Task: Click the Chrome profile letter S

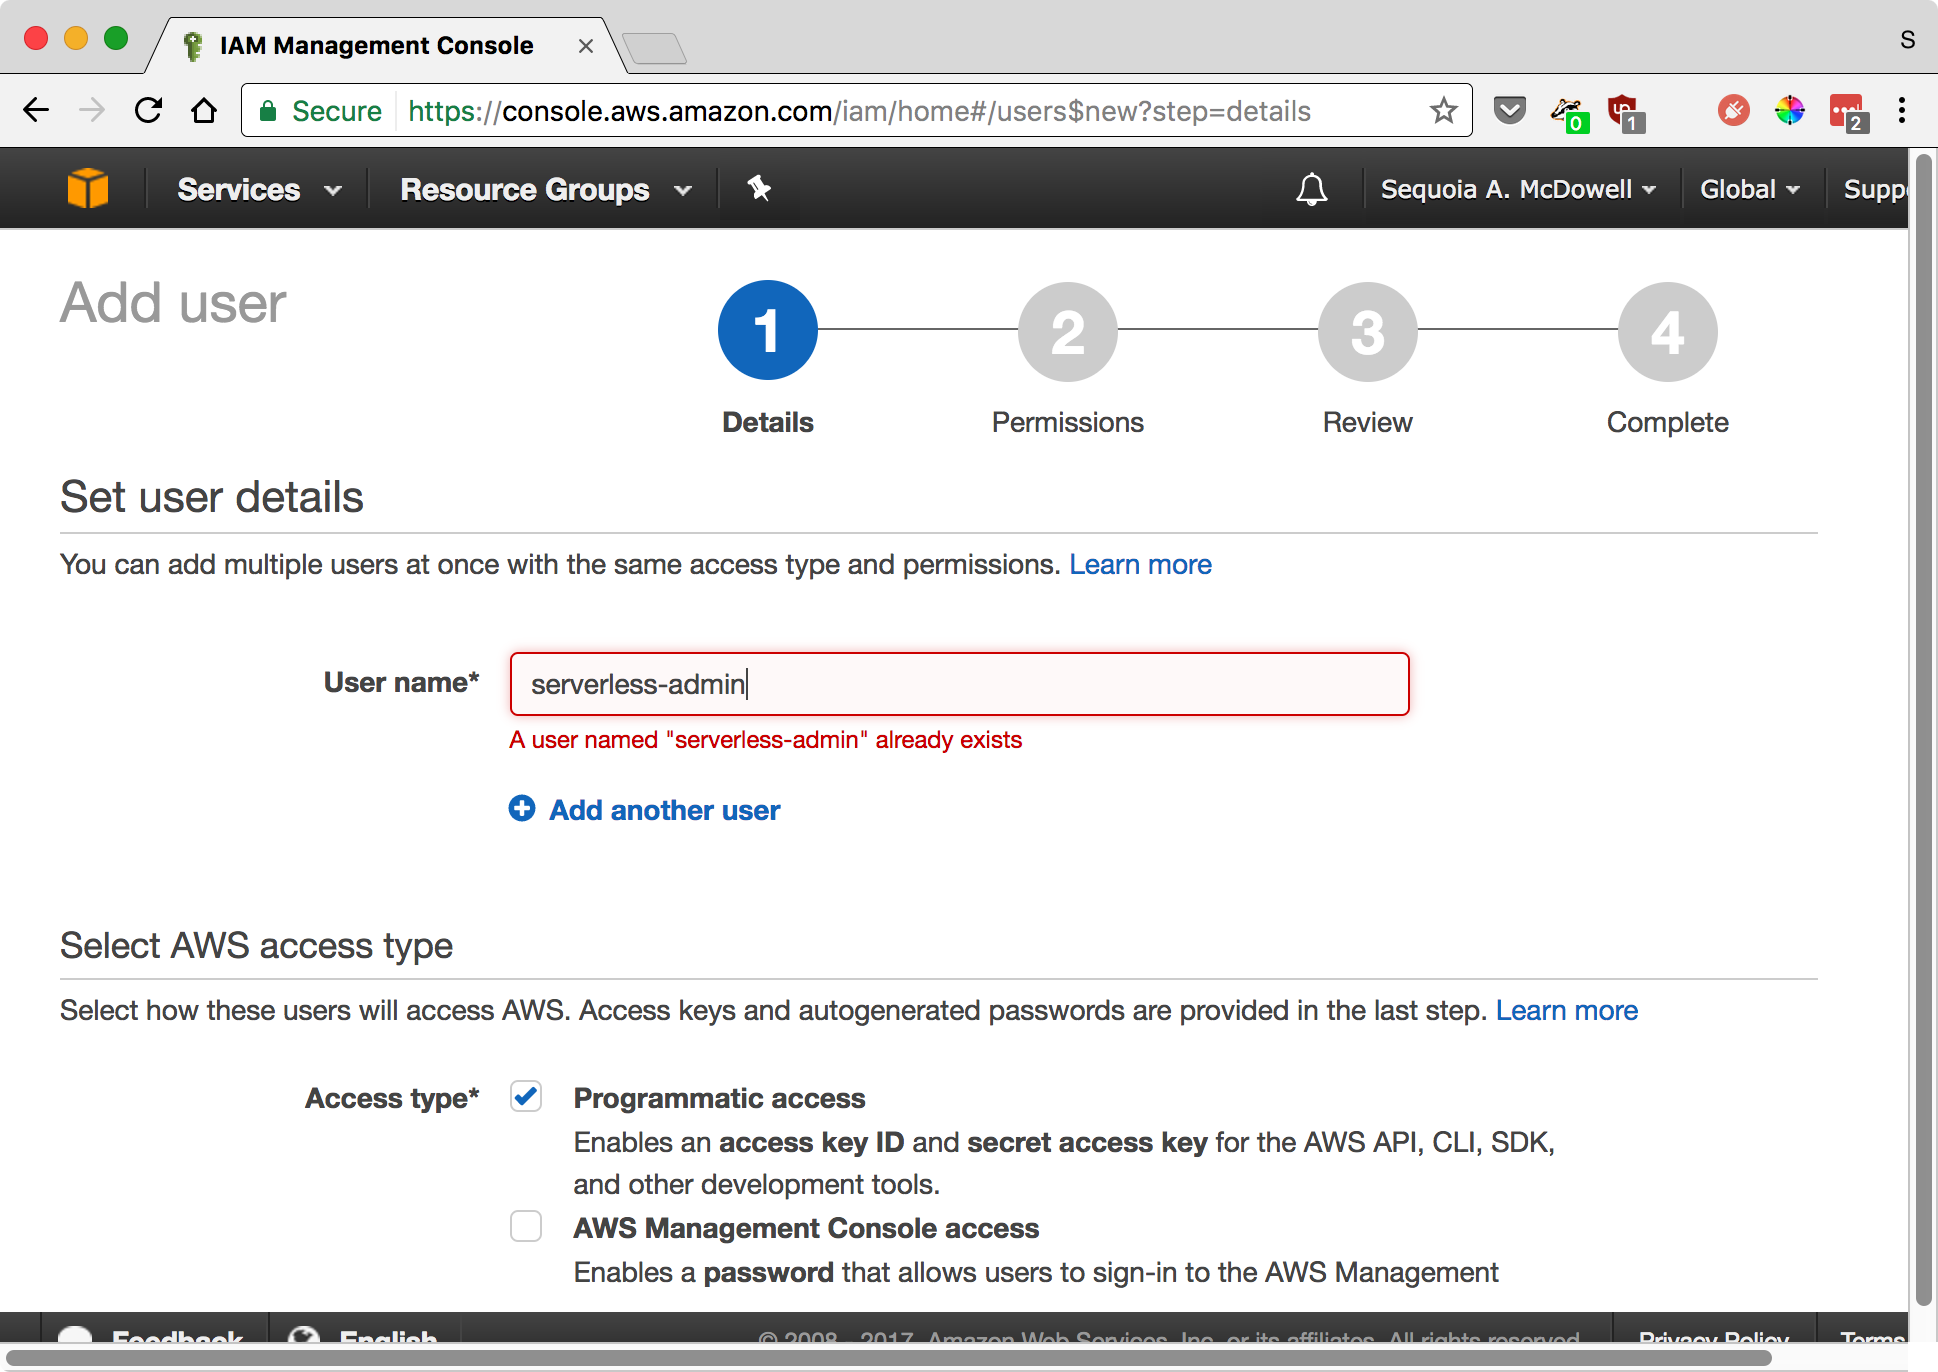Action: click(x=1908, y=40)
